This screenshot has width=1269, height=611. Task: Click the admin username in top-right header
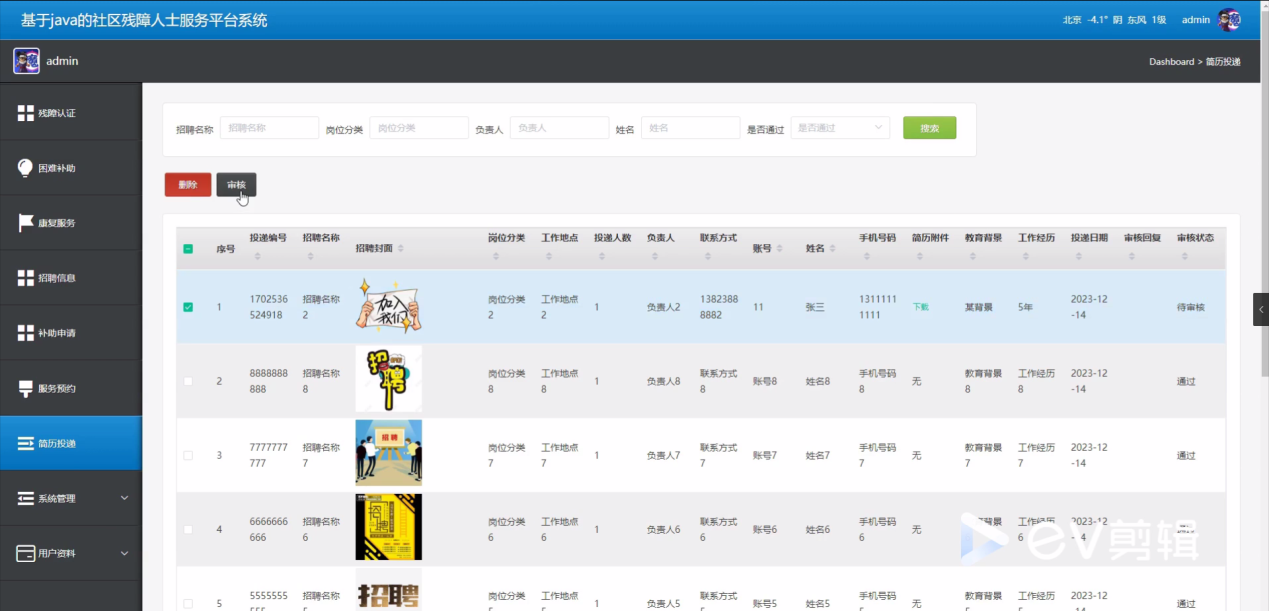(1196, 20)
